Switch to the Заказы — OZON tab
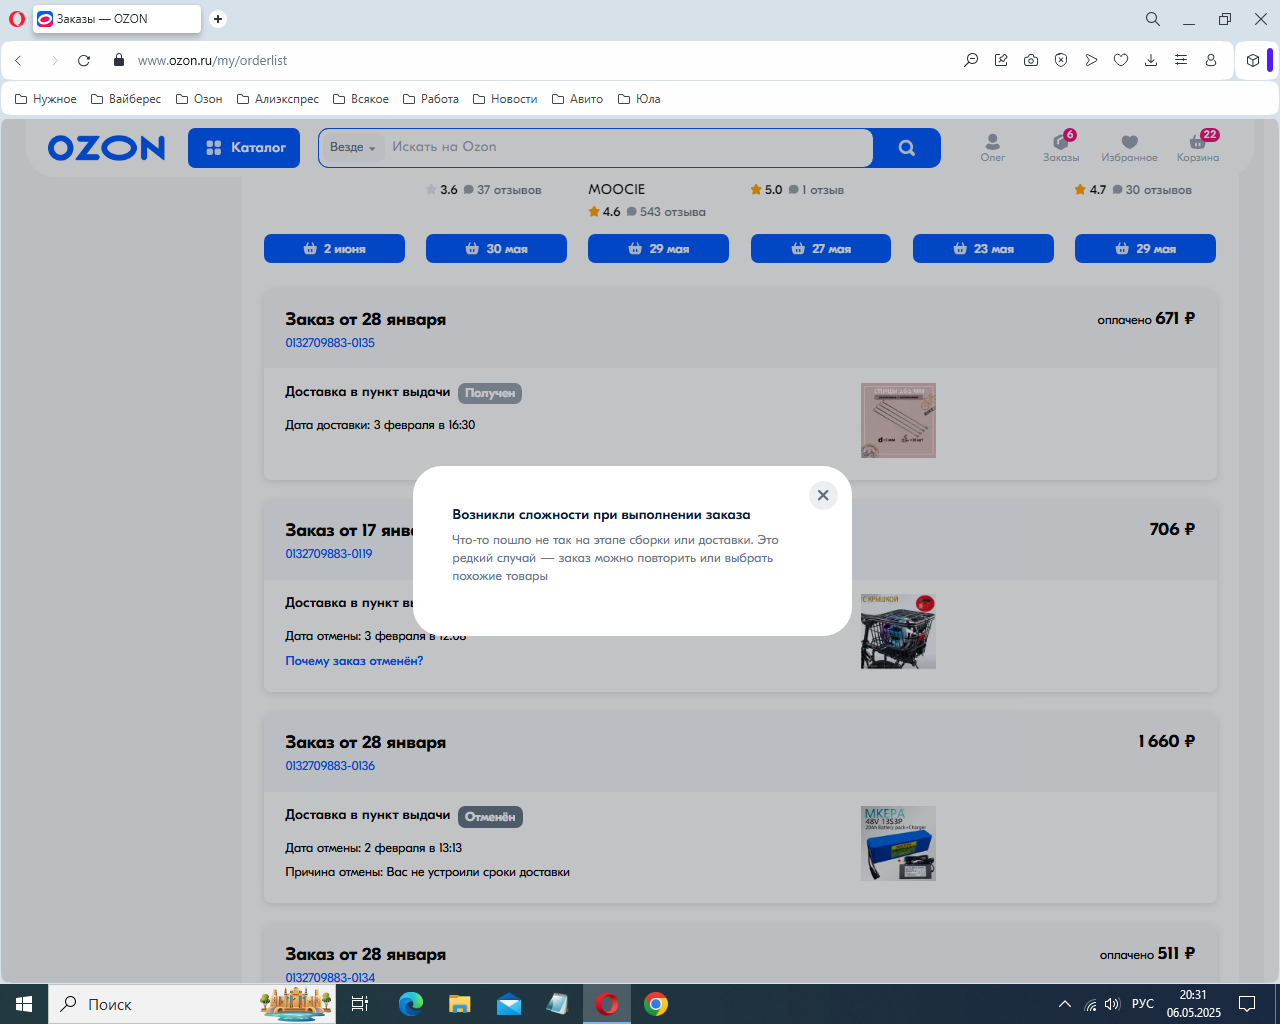This screenshot has width=1280, height=1024. click(115, 19)
